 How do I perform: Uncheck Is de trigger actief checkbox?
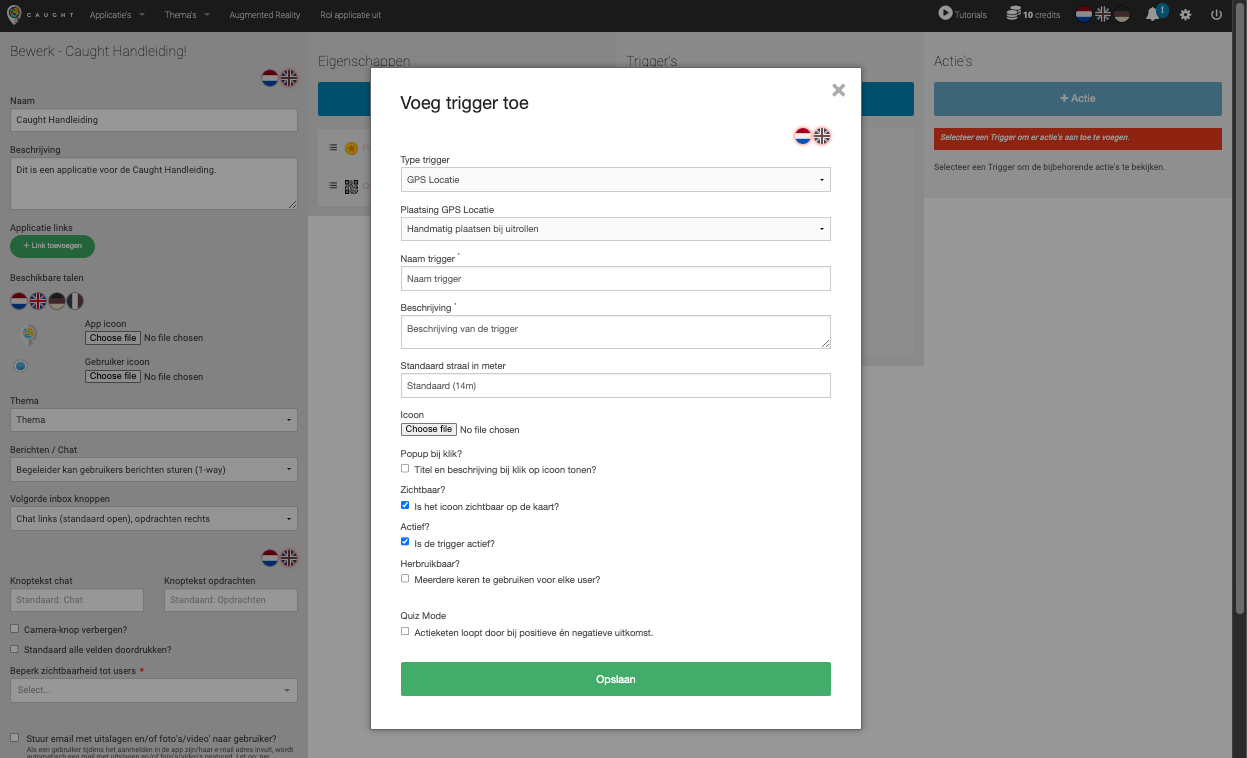coord(405,542)
